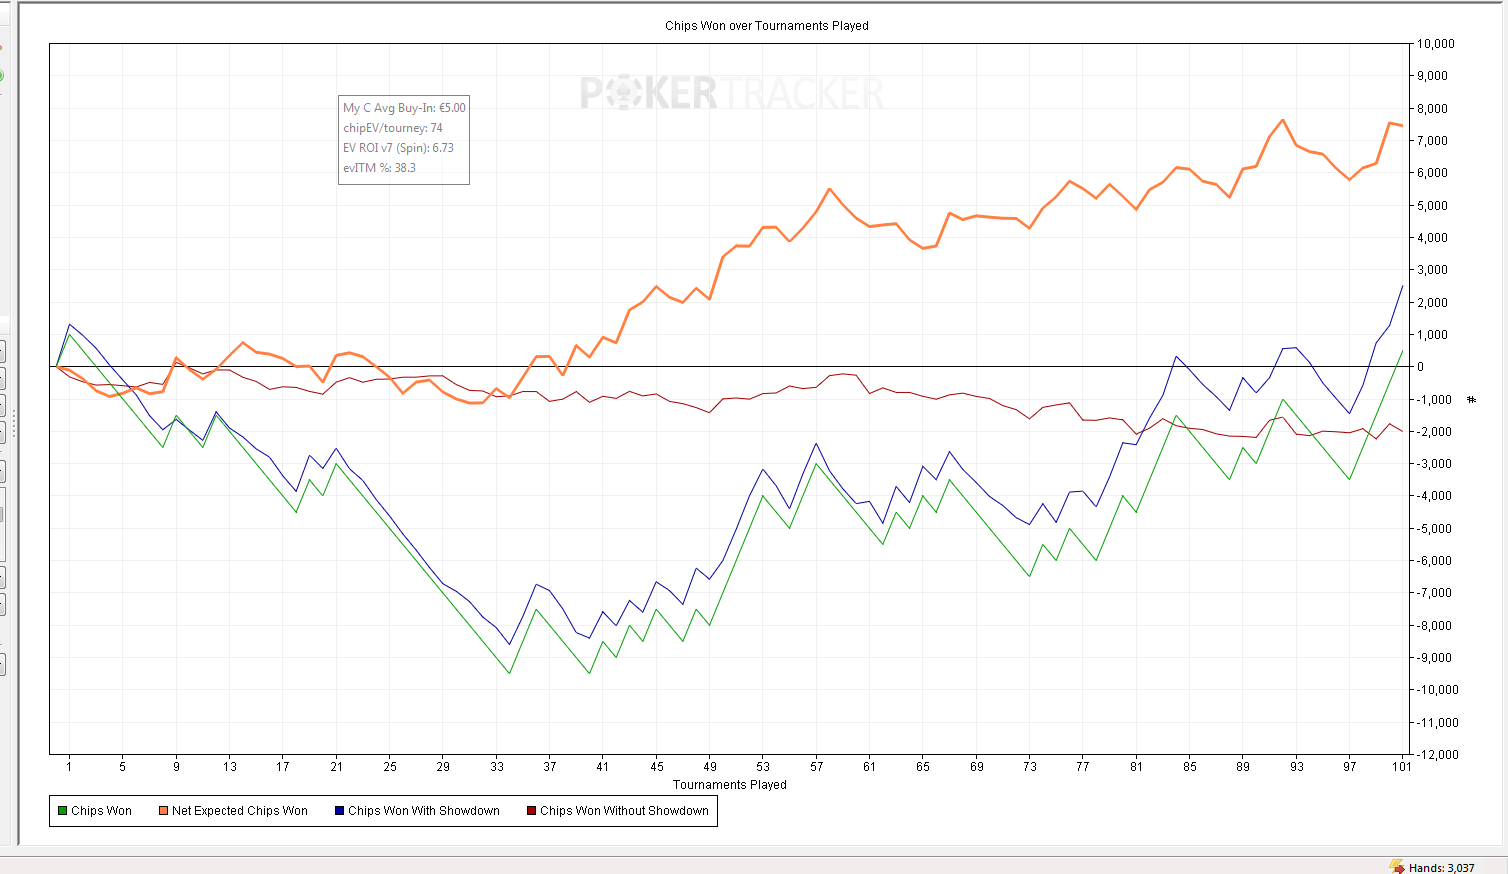Select 'Chips Won Without Showdown' legend label
The width and height of the screenshot is (1508, 874).
click(x=624, y=811)
